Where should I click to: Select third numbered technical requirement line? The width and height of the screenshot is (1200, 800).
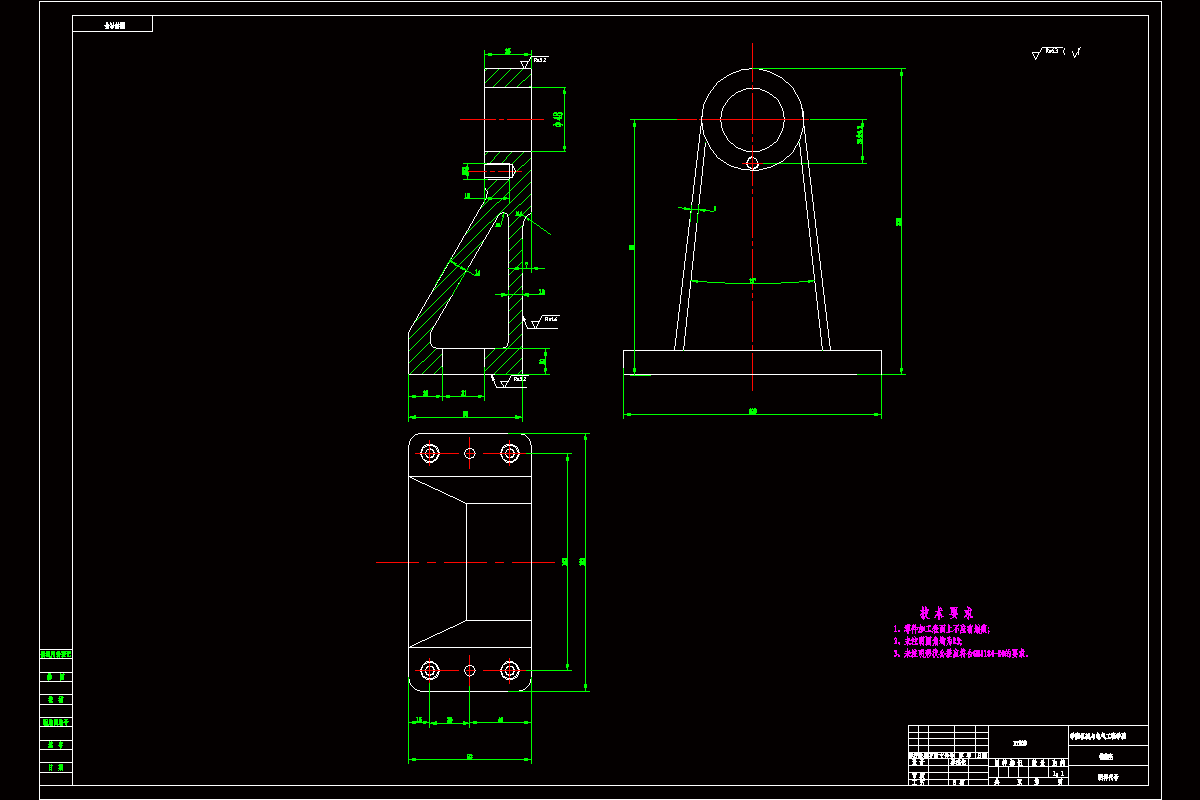pyautogui.click(x=961, y=653)
